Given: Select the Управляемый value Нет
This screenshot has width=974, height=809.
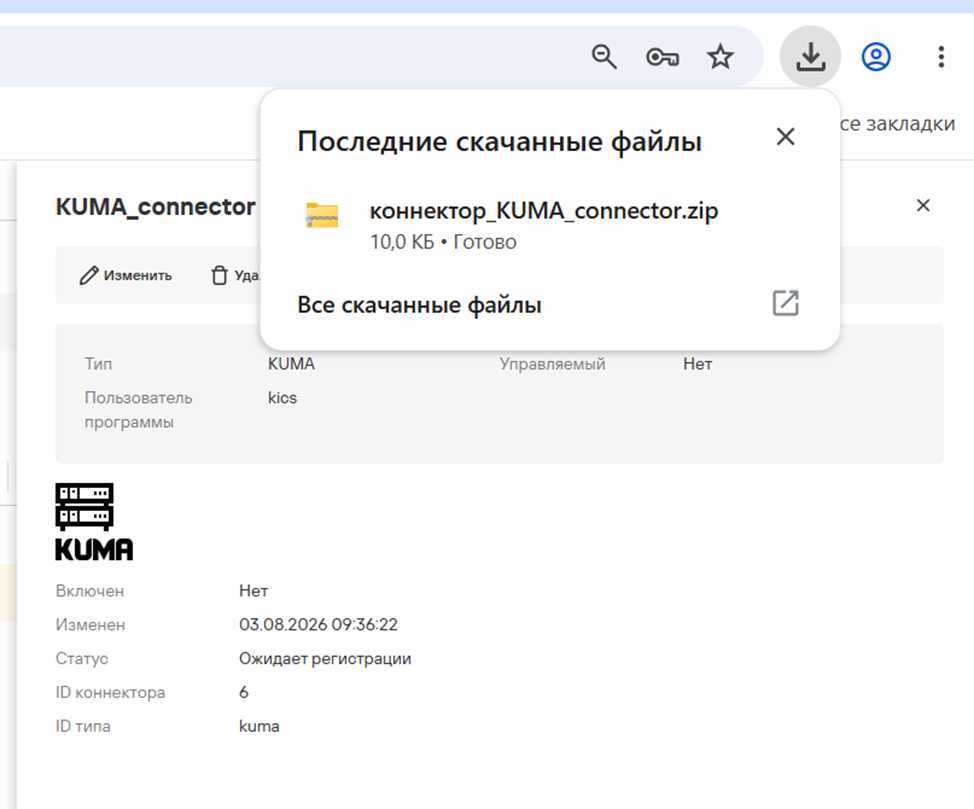Looking at the screenshot, I should click(698, 363).
